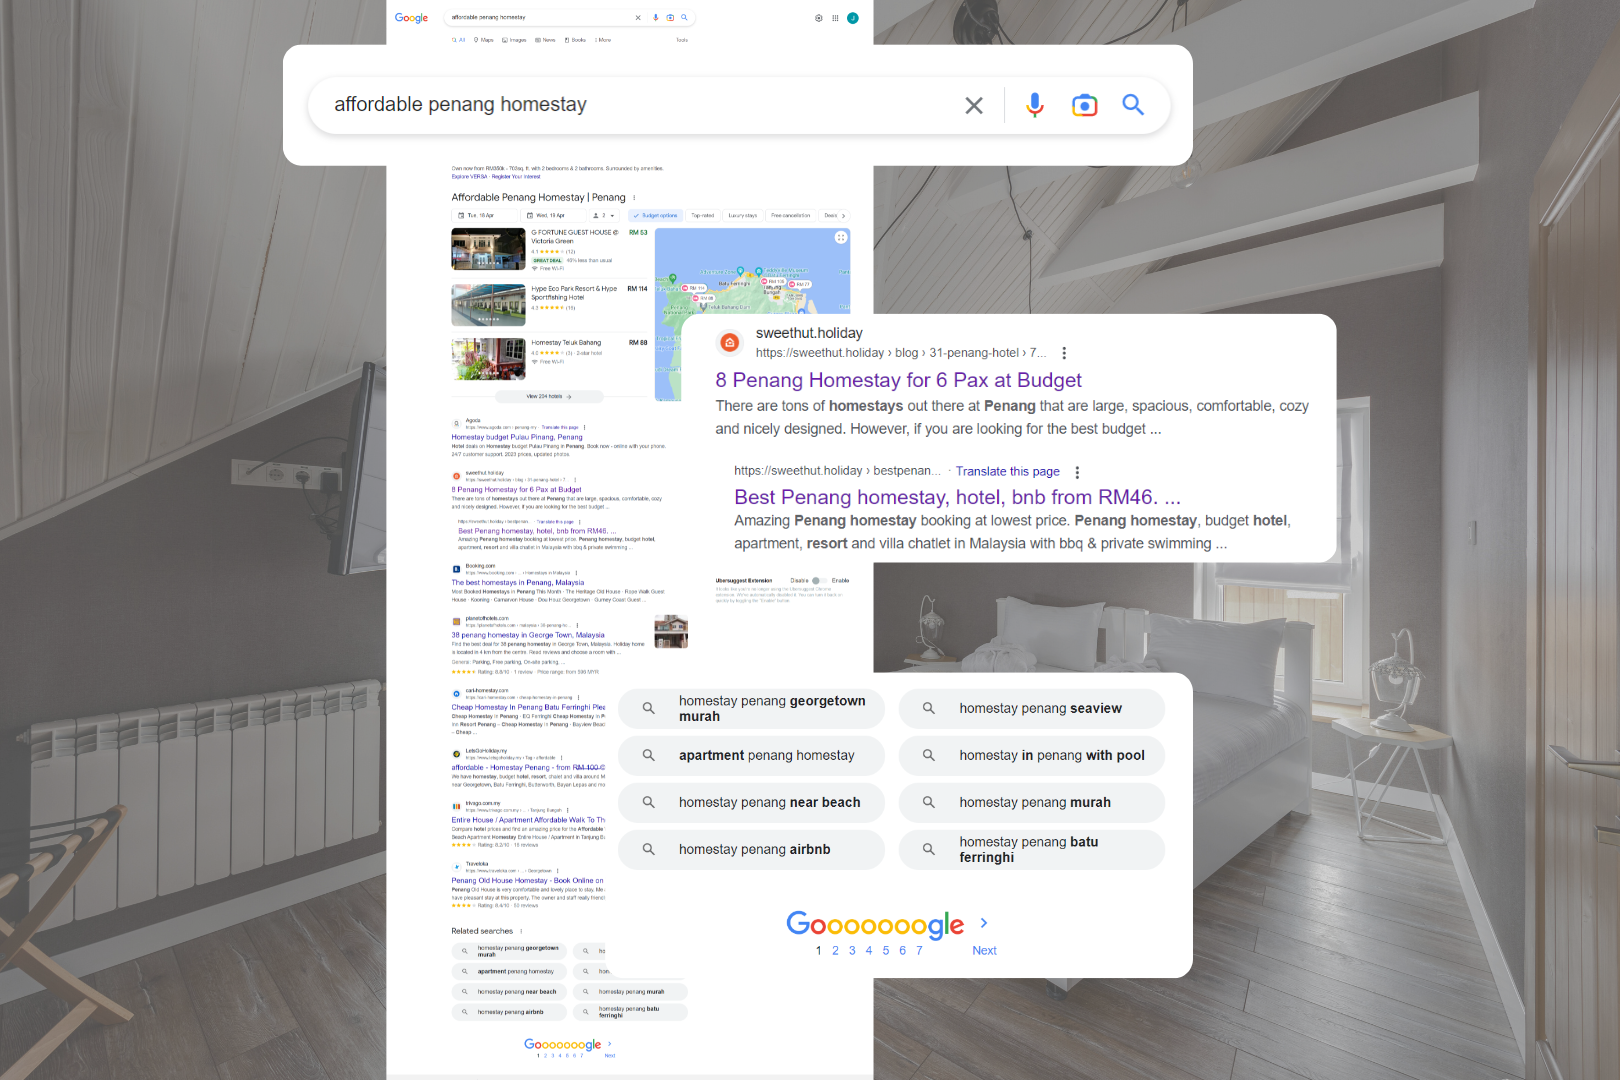Open the Google apps grid icon

tap(835, 18)
